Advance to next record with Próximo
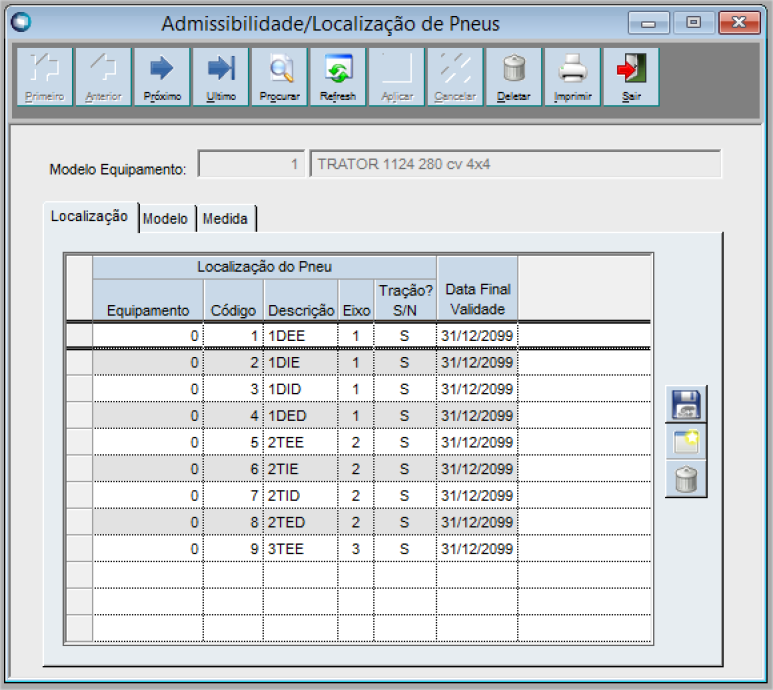The image size is (773, 690). pos(162,77)
